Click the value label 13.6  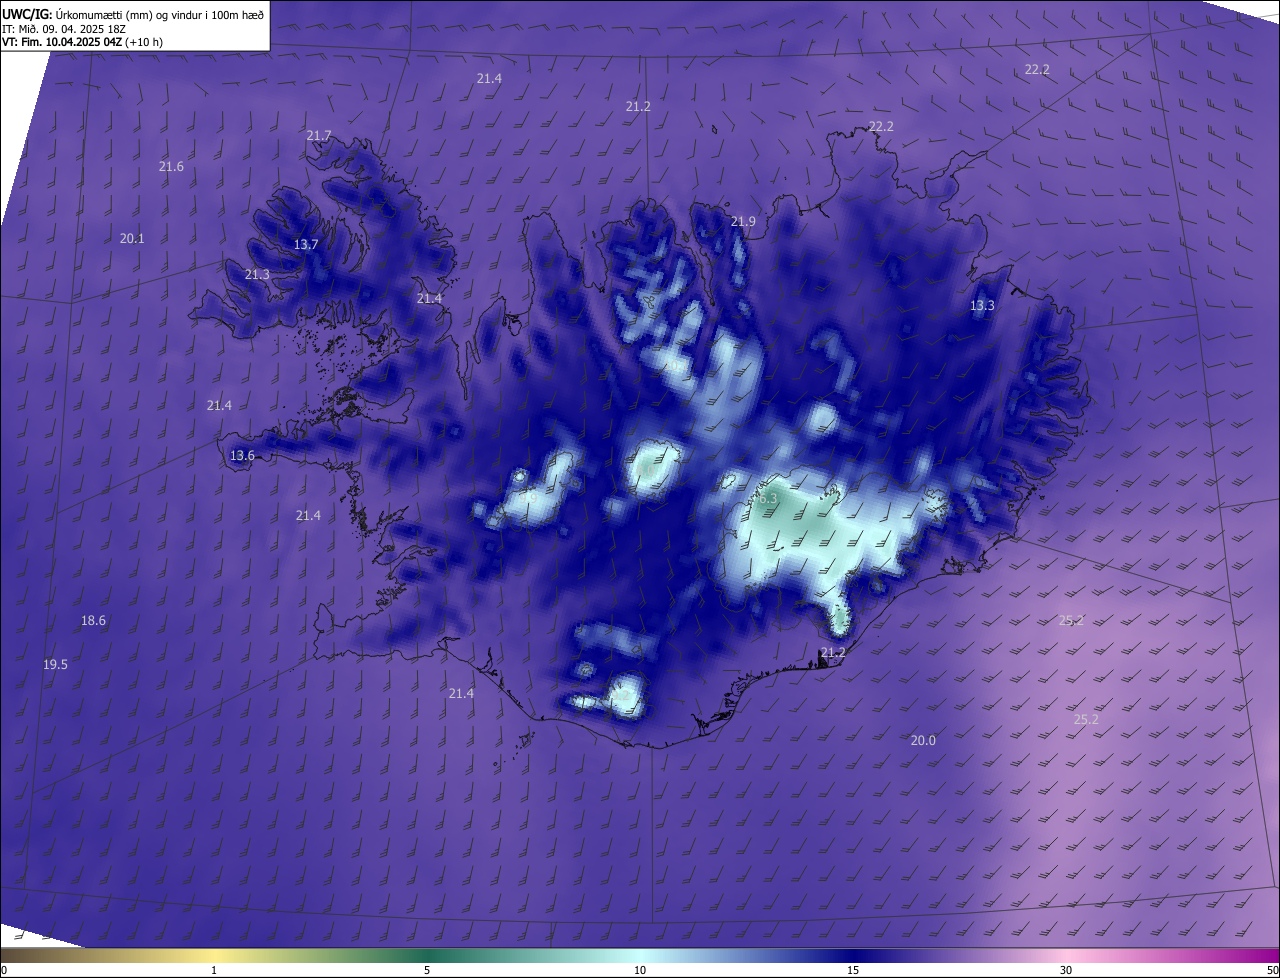[242, 455]
